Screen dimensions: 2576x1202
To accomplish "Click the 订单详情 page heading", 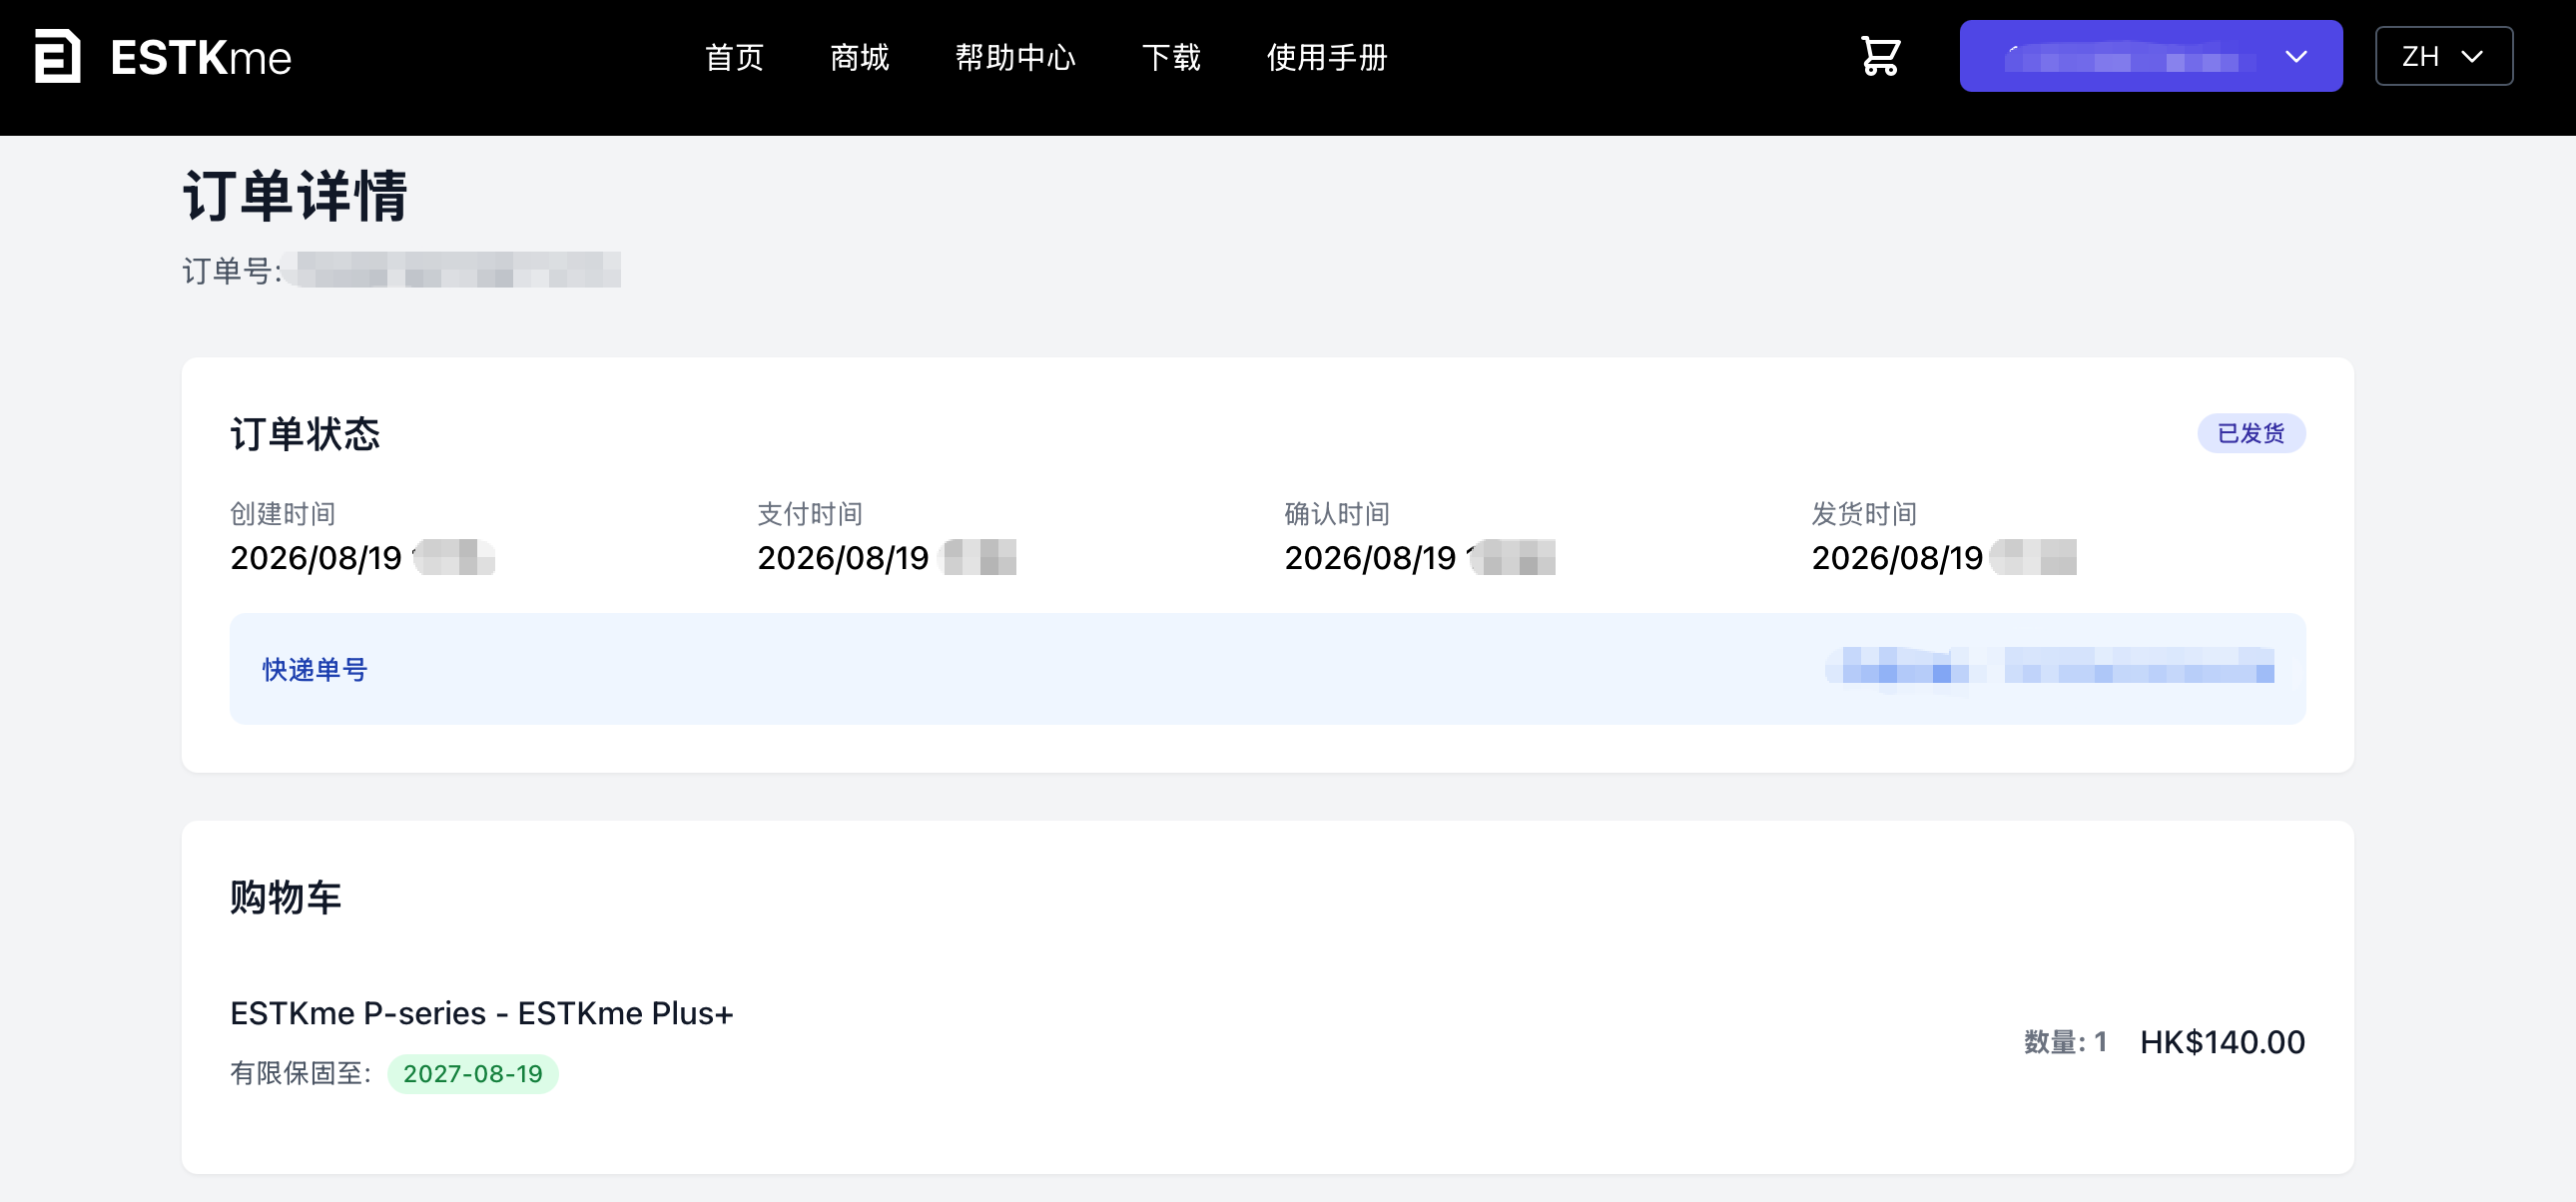I will point(295,195).
